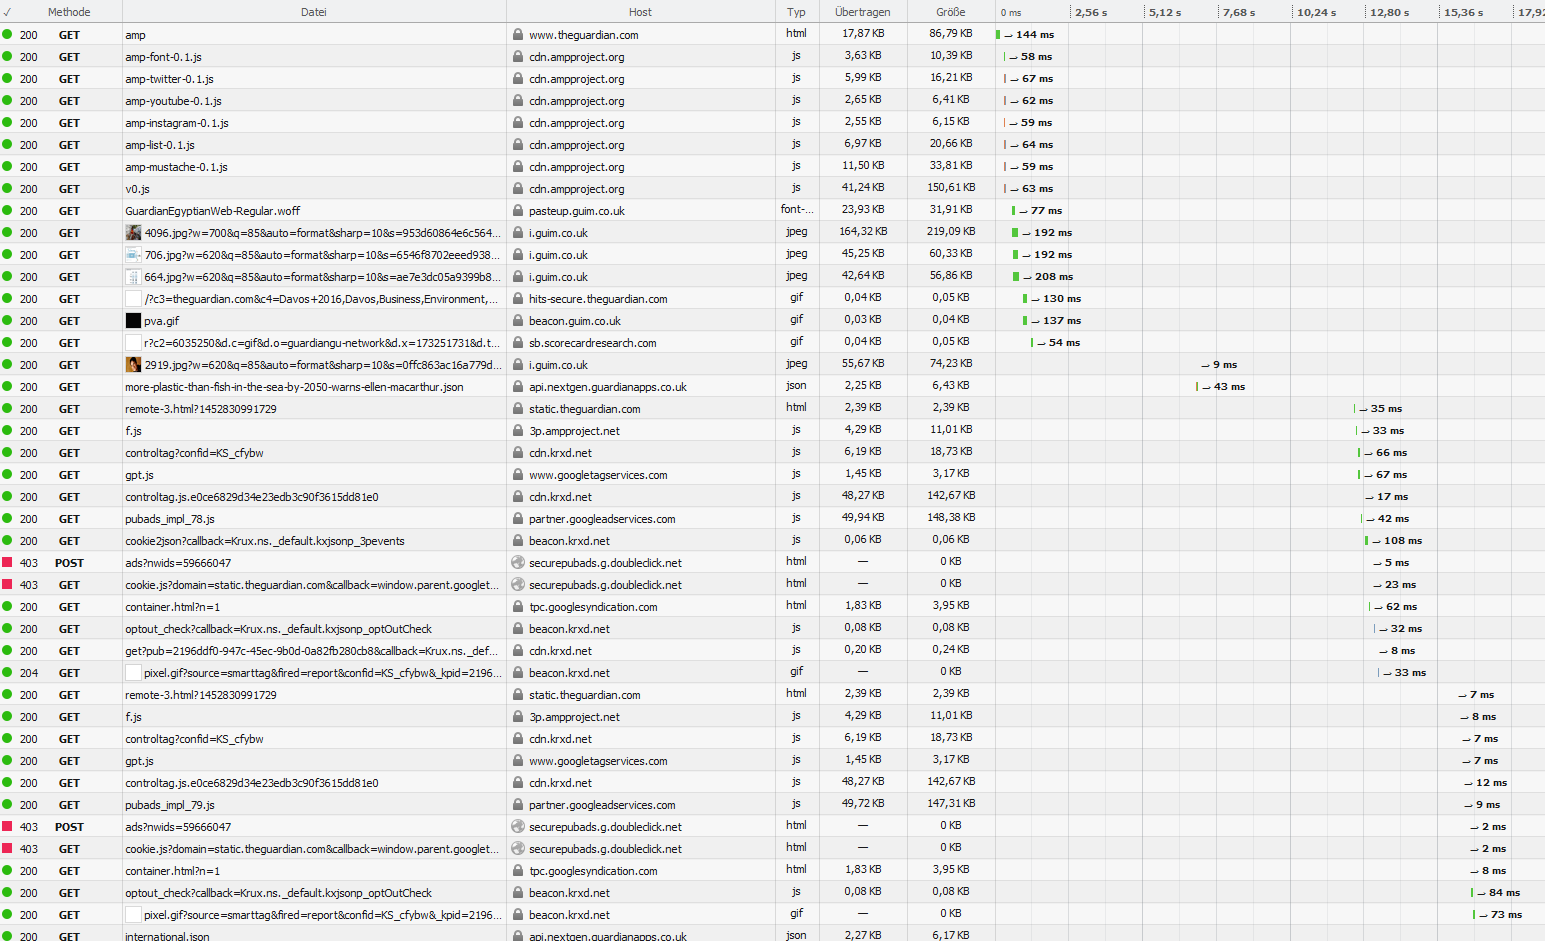The image size is (1545, 941).
Task: Select the cookie2json?callback request name
Action: (x=265, y=541)
